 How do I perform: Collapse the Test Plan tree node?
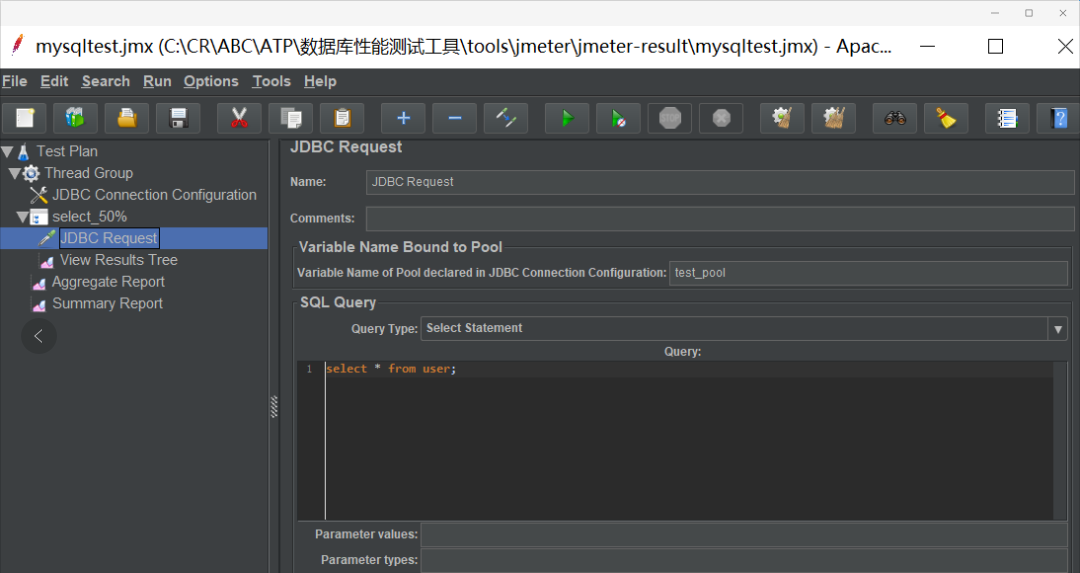[x=8, y=152]
